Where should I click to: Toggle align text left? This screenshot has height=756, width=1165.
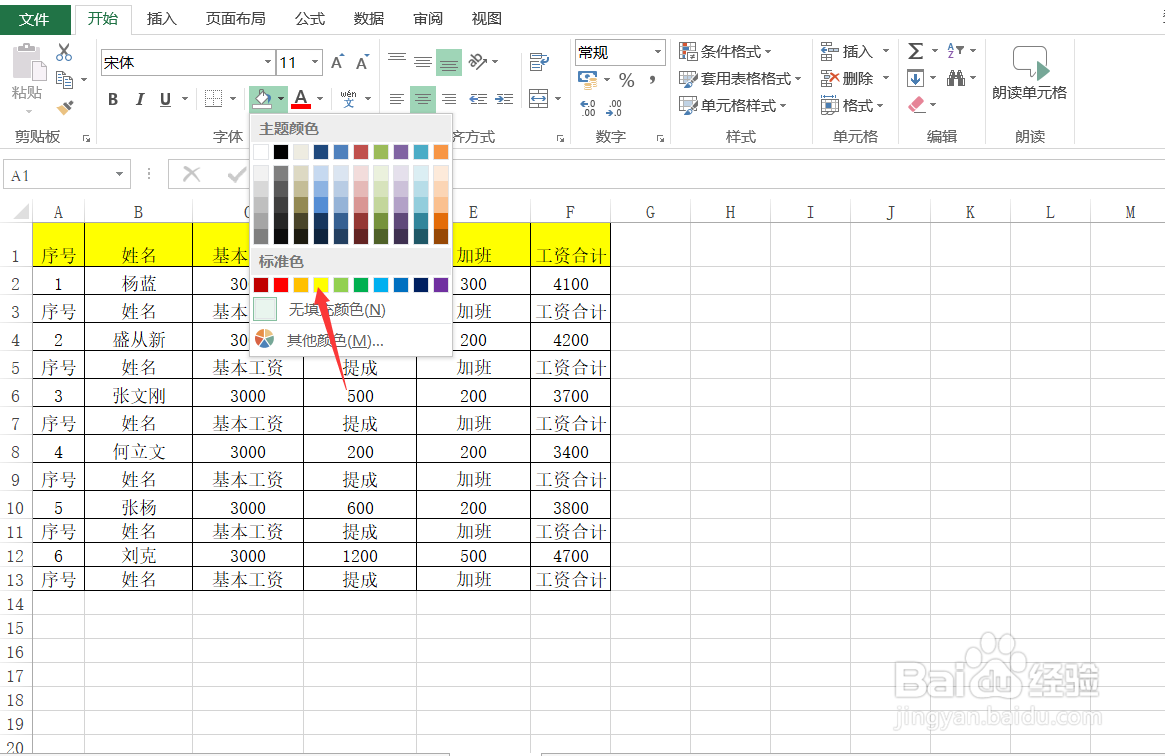397,99
